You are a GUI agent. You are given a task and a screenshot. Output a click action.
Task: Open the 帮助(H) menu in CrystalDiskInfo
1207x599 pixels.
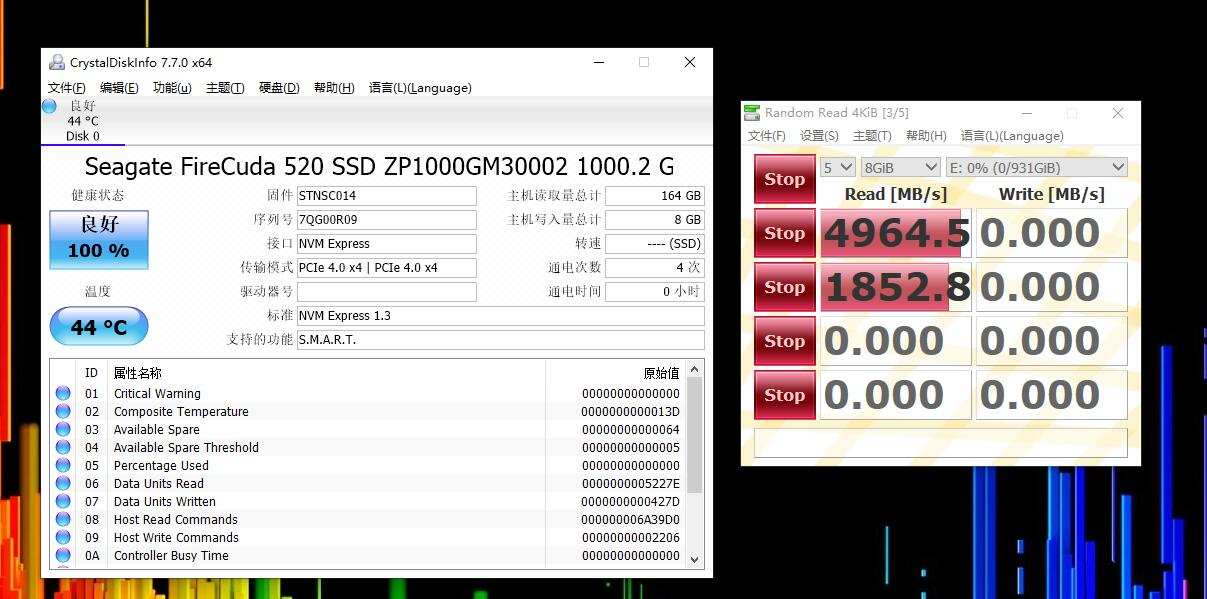(334, 88)
